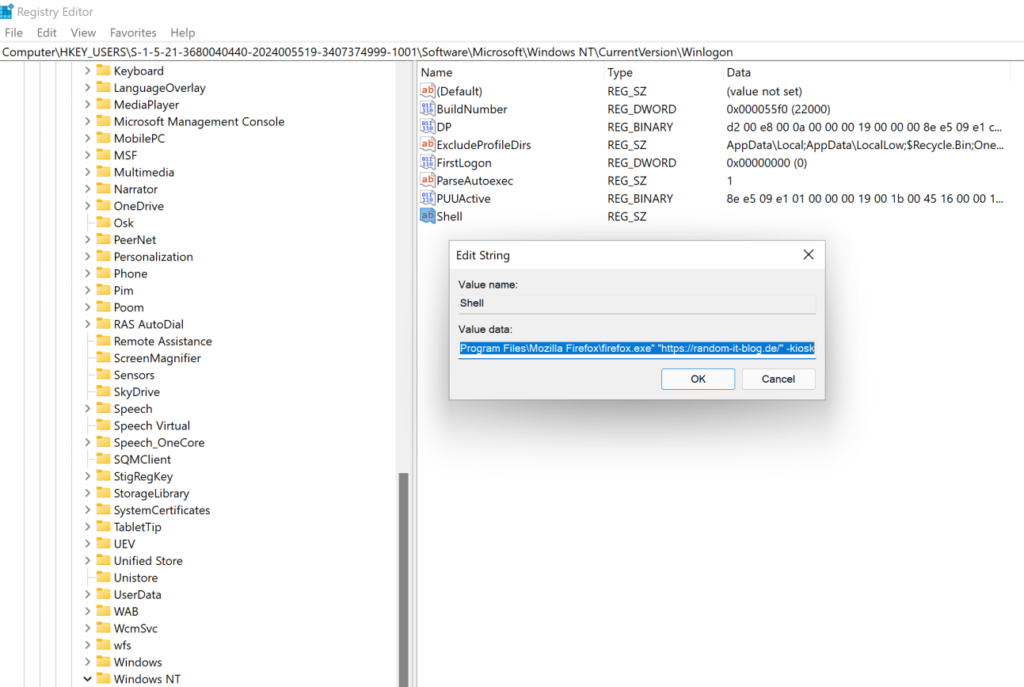Expand the Speech registry key
The image size is (1024, 687).
tap(88, 409)
